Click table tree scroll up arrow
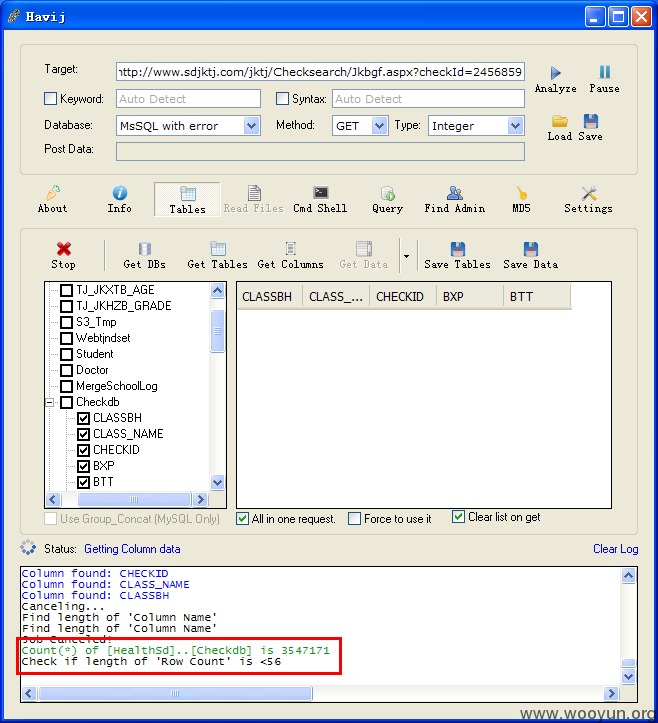The width and height of the screenshot is (658, 723). (217, 290)
